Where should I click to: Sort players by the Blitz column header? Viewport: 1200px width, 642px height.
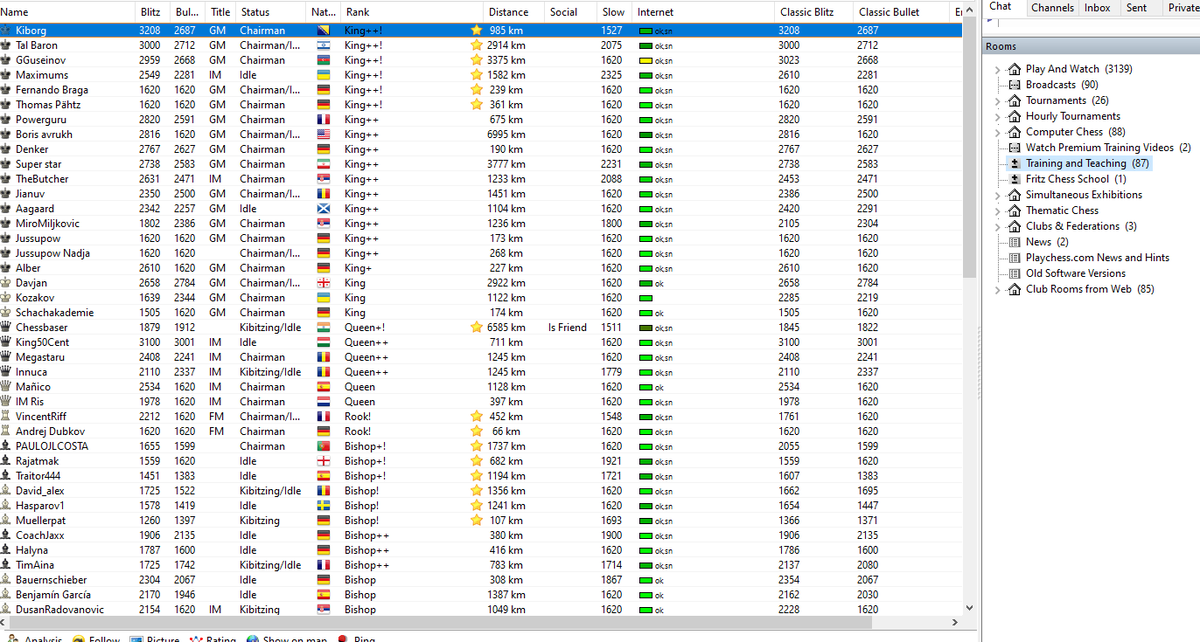pos(149,12)
